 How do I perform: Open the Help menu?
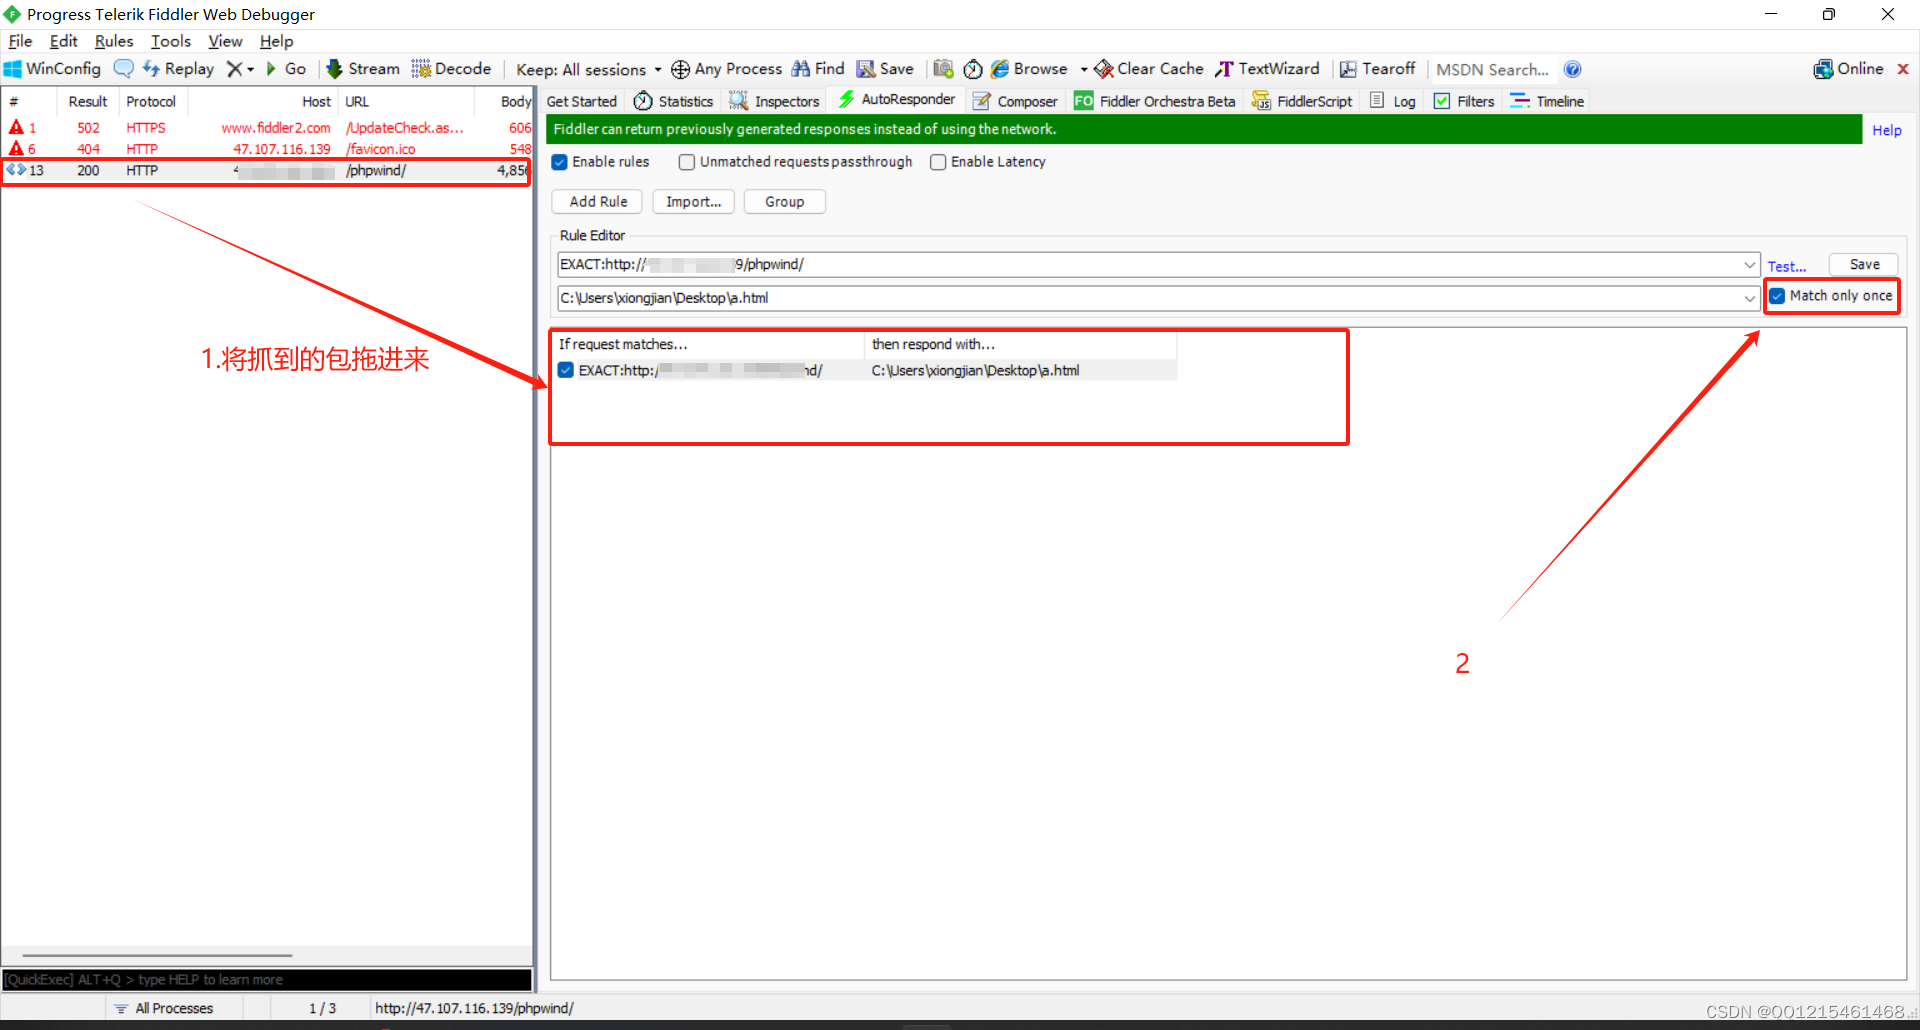[x=276, y=41]
